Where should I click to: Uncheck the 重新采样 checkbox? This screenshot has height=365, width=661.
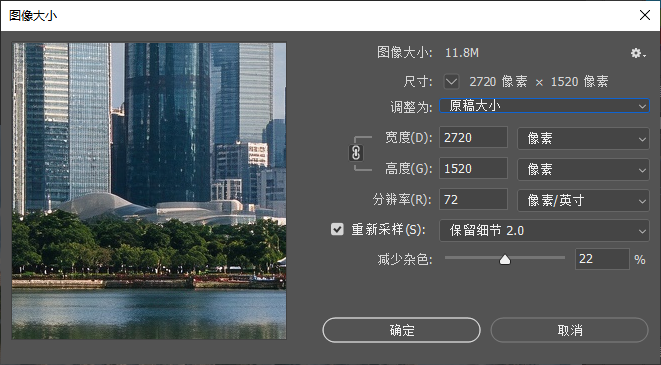[x=337, y=229]
